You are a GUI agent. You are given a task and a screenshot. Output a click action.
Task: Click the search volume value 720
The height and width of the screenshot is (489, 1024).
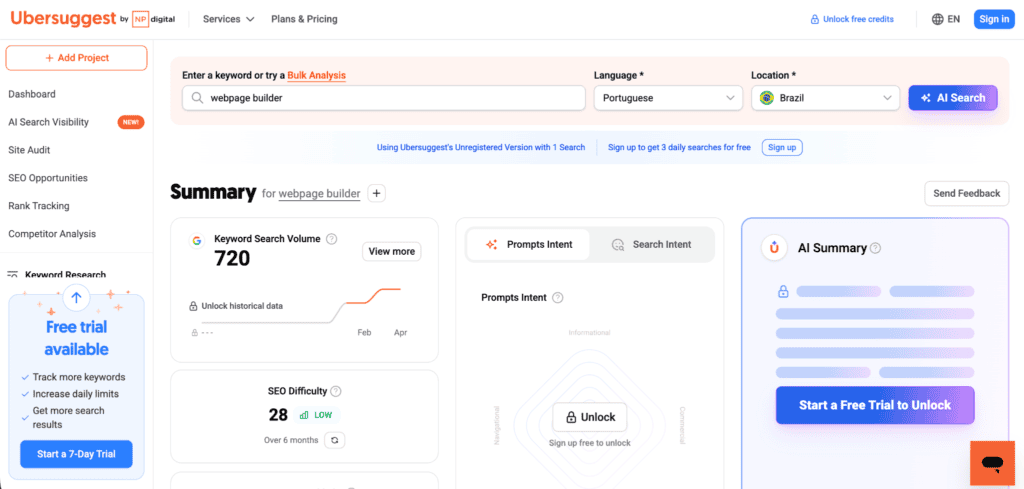click(x=232, y=259)
